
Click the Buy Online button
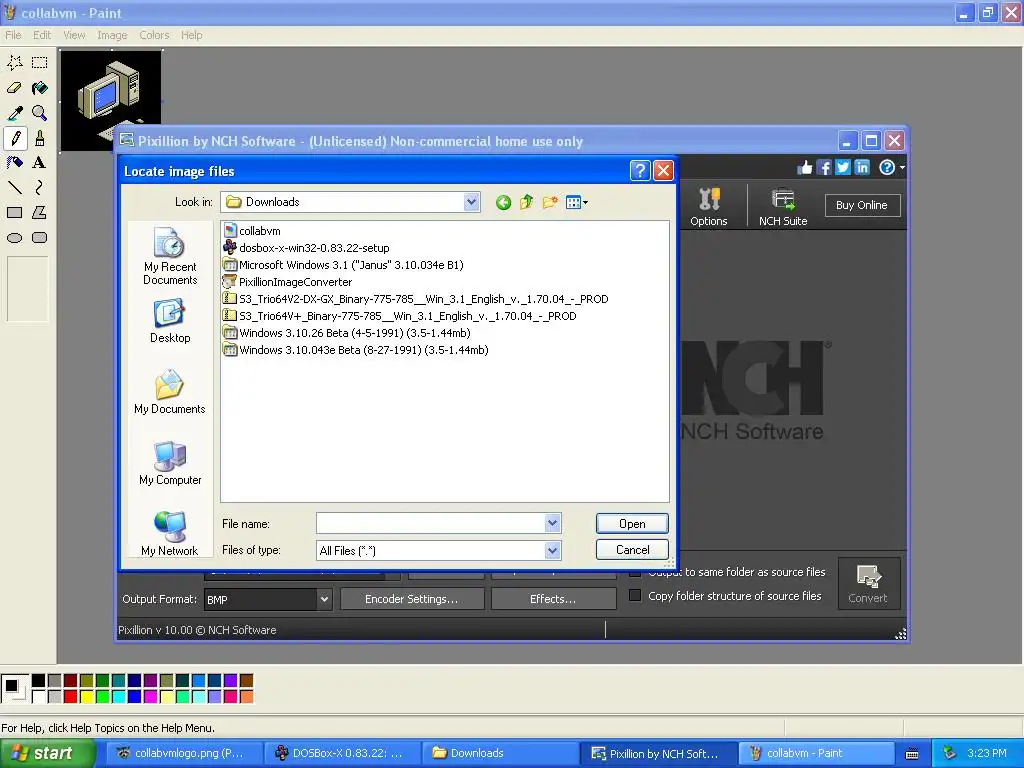pos(861,205)
